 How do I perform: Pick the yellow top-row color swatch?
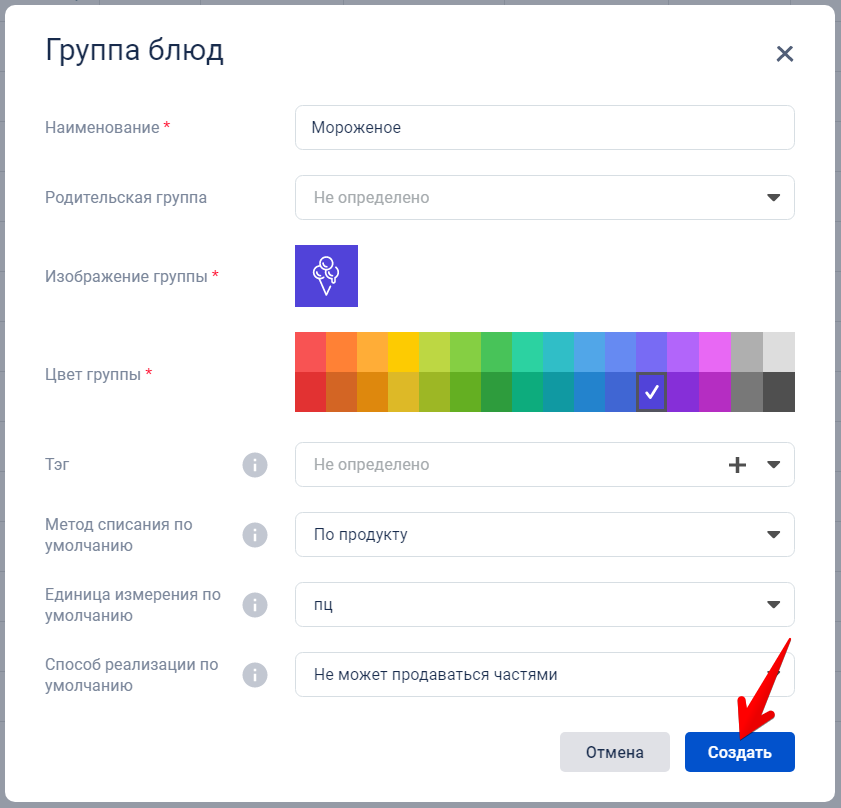[403, 352]
